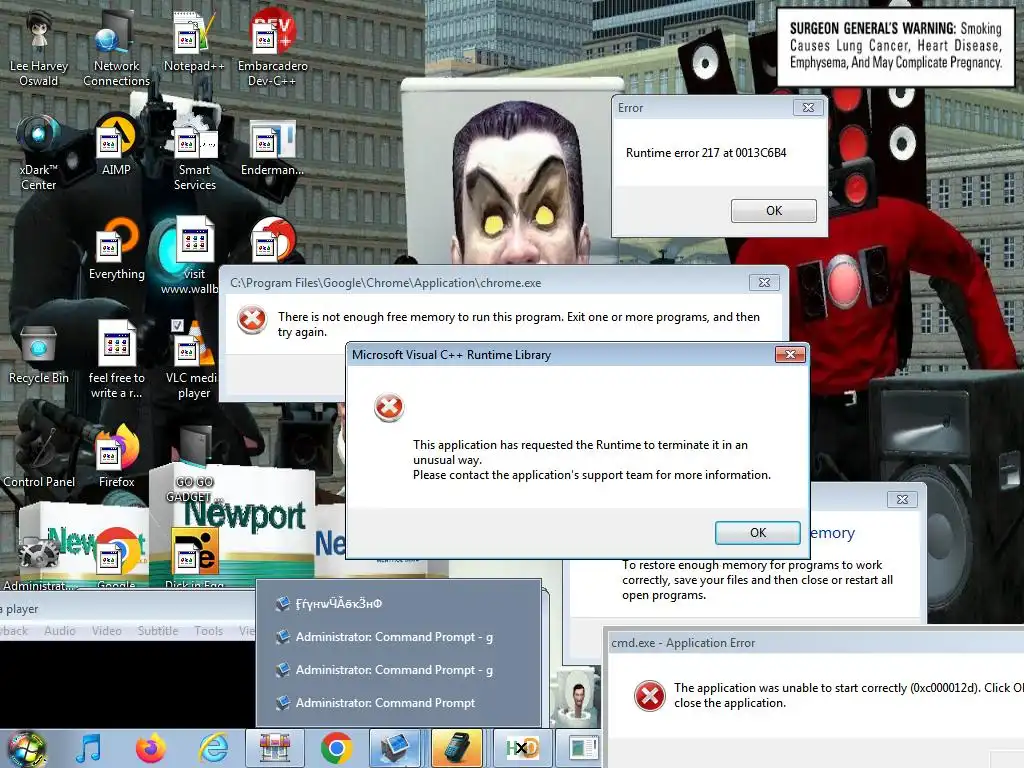Open the Audio menu in VLC

[x=59, y=631]
